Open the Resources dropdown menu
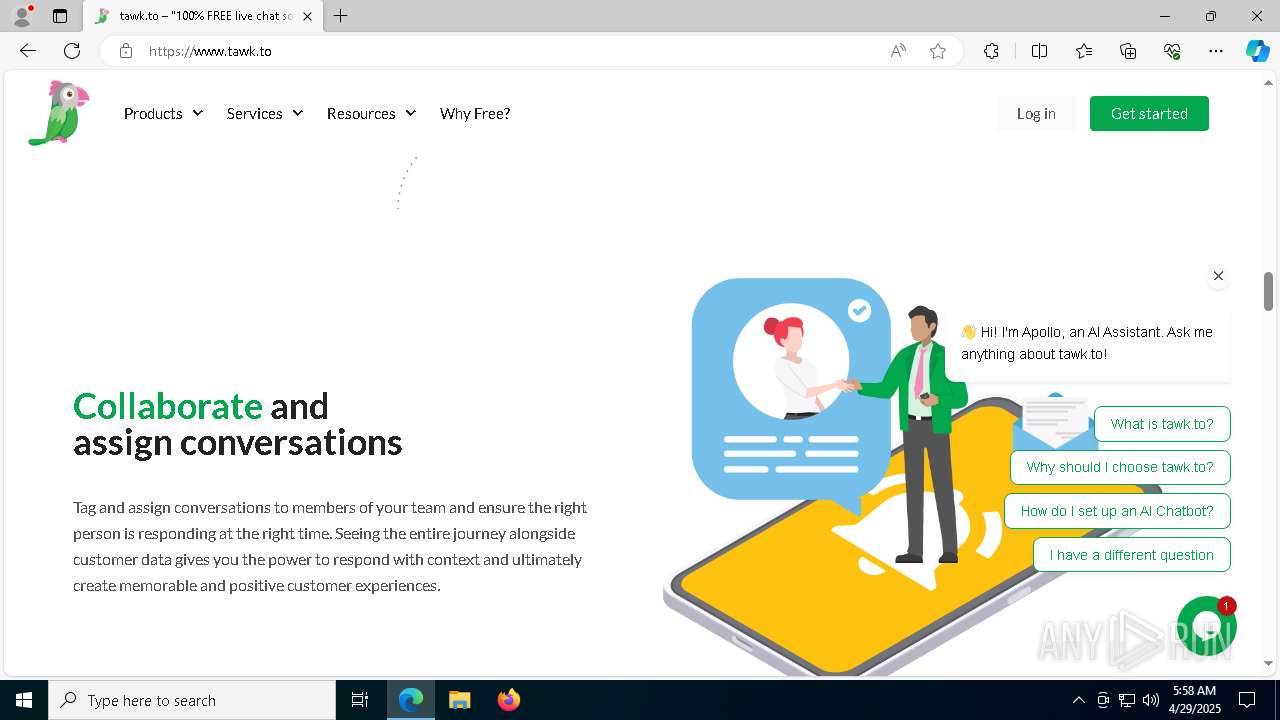The height and width of the screenshot is (720, 1280). pos(371,114)
